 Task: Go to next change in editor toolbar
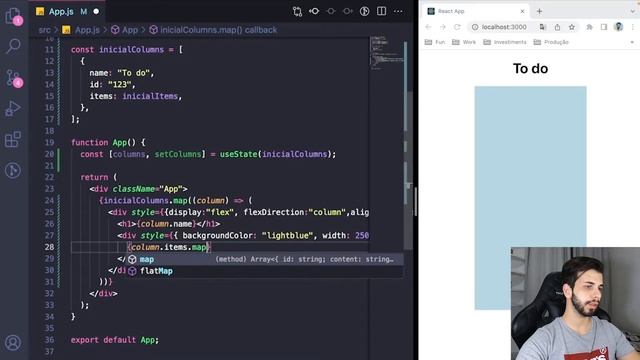click(x=347, y=11)
